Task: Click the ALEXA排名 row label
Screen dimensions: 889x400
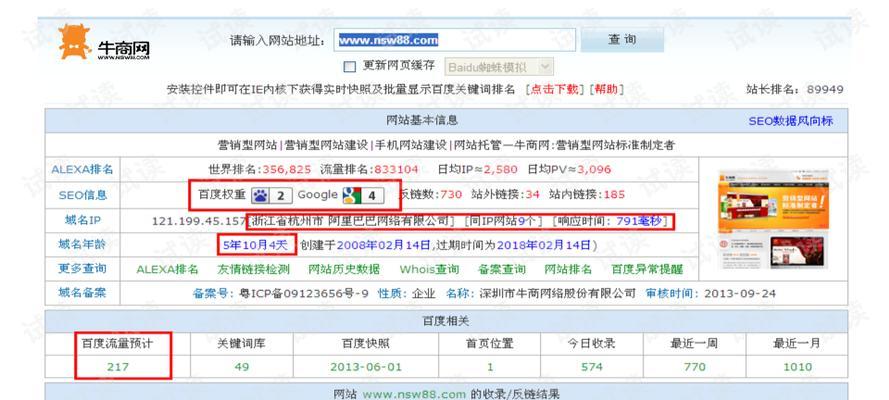Action: pyautogui.click(x=82, y=169)
